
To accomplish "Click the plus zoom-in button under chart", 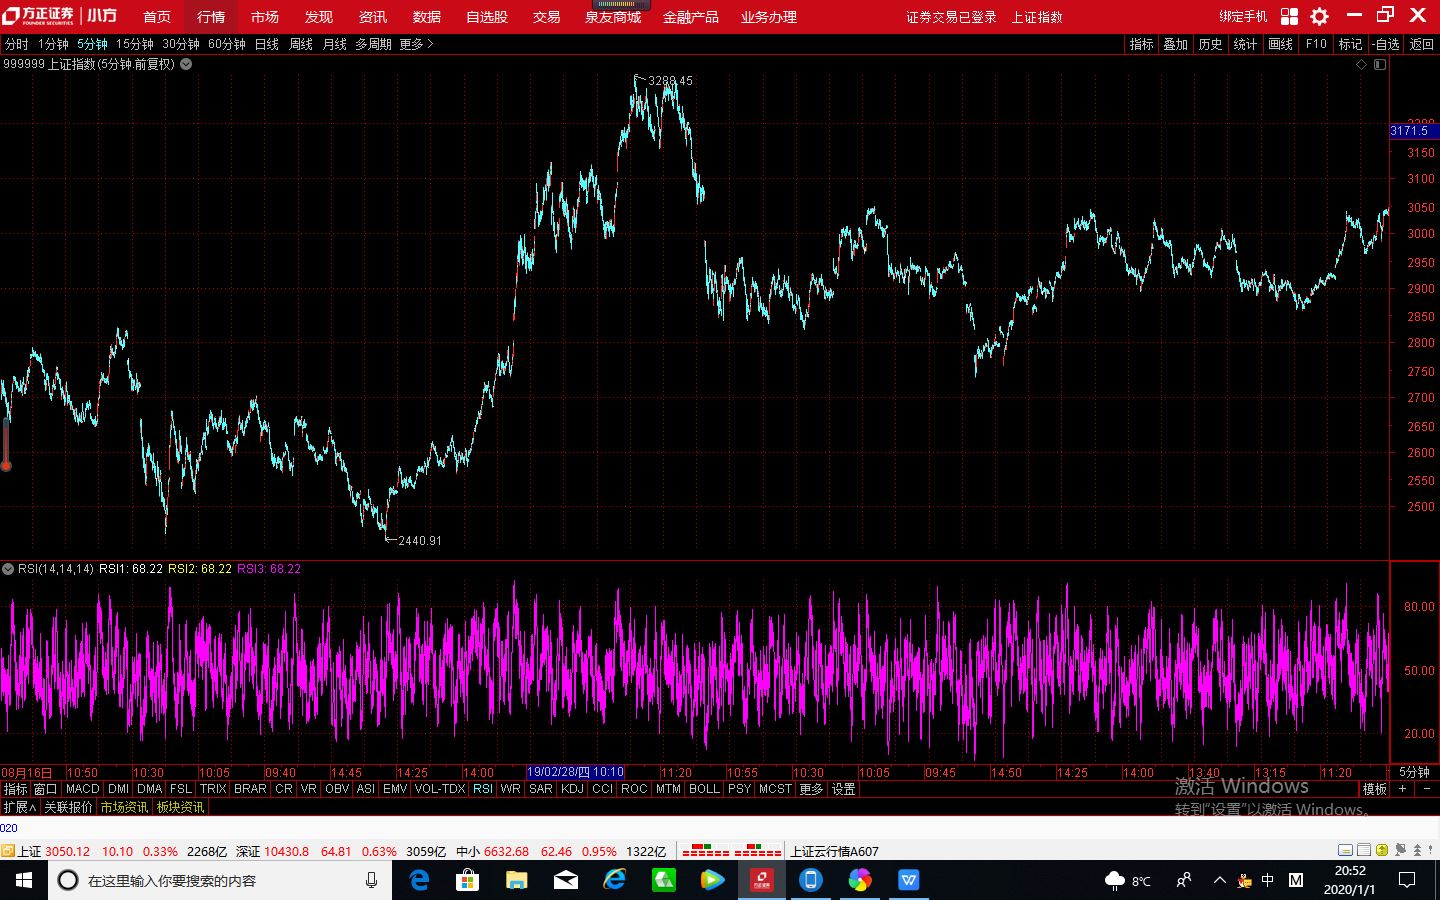I will tap(1402, 789).
